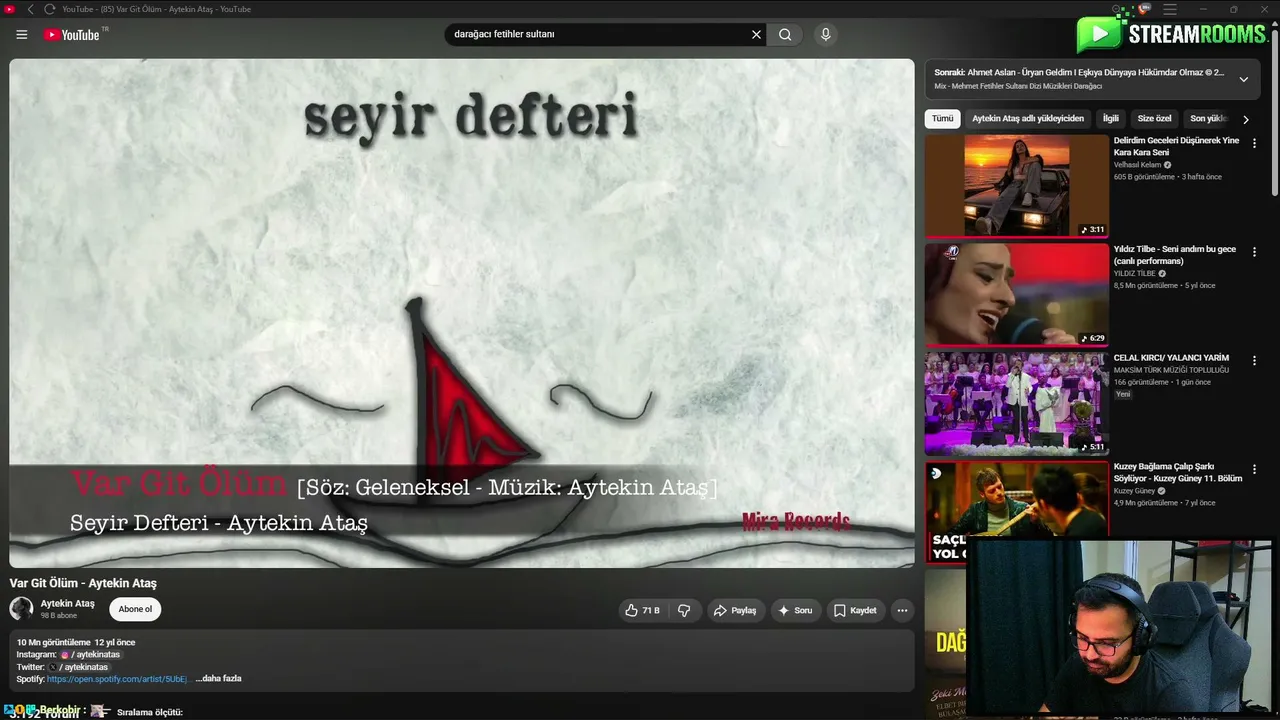Start voice search with the microphone icon
1280x720 pixels.
coord(825,34)
